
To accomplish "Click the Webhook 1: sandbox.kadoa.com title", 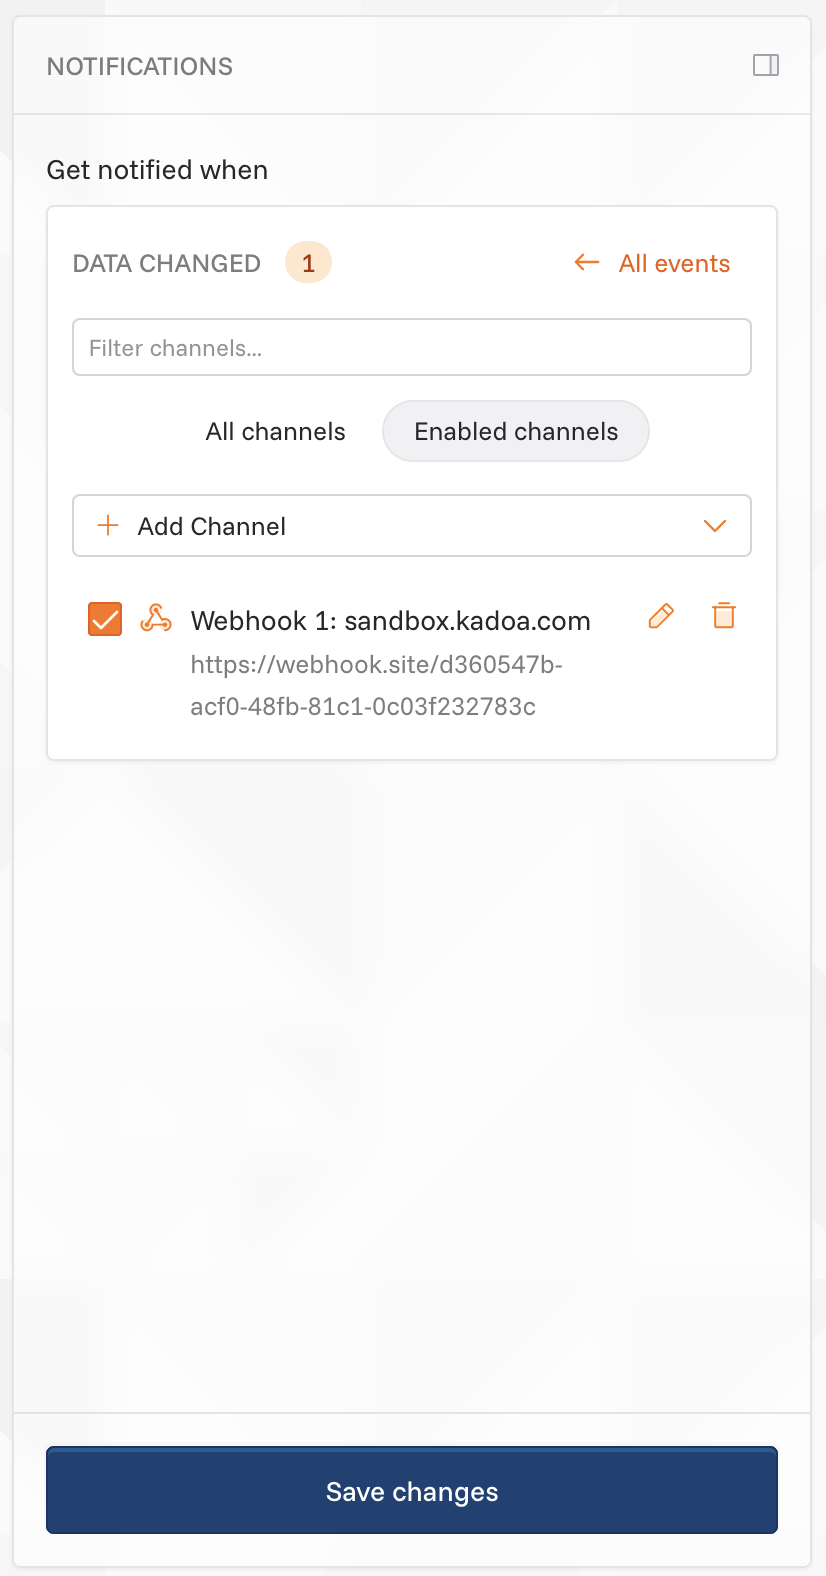I will pos(391,621).
